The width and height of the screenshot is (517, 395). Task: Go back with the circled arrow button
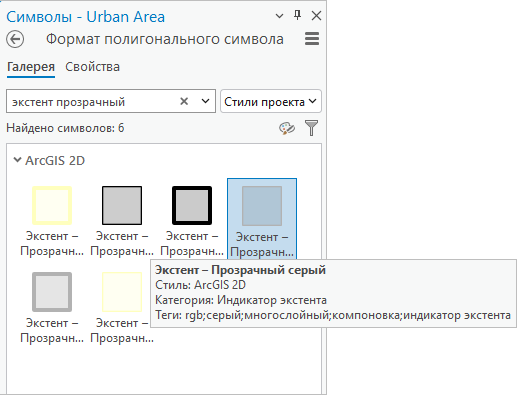tap(15, 39)
